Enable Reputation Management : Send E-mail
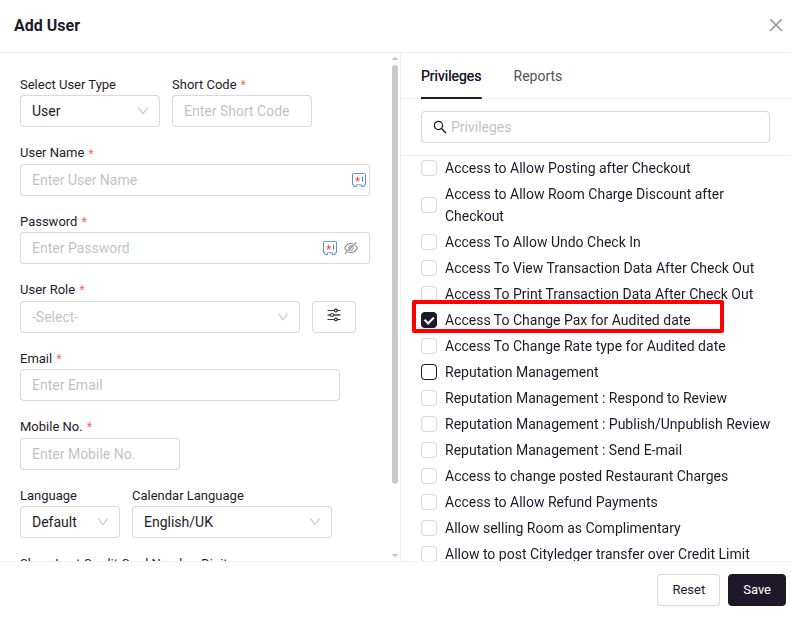The width and height of the screenshot is (791, 619). 429,450
